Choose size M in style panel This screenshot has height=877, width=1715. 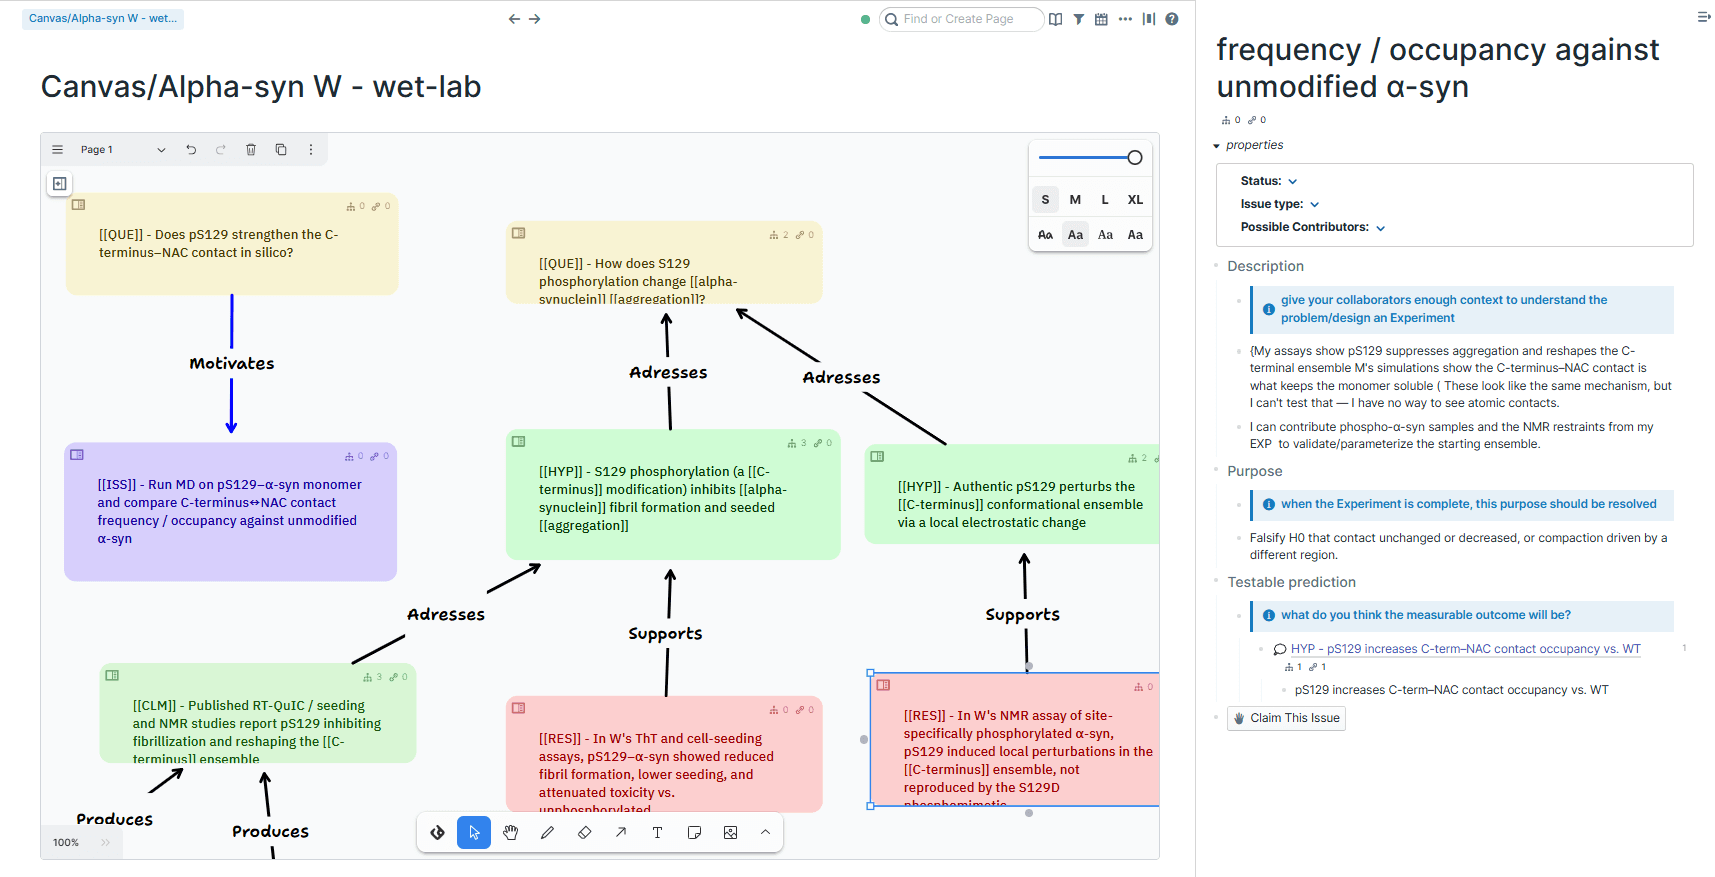1075,200
